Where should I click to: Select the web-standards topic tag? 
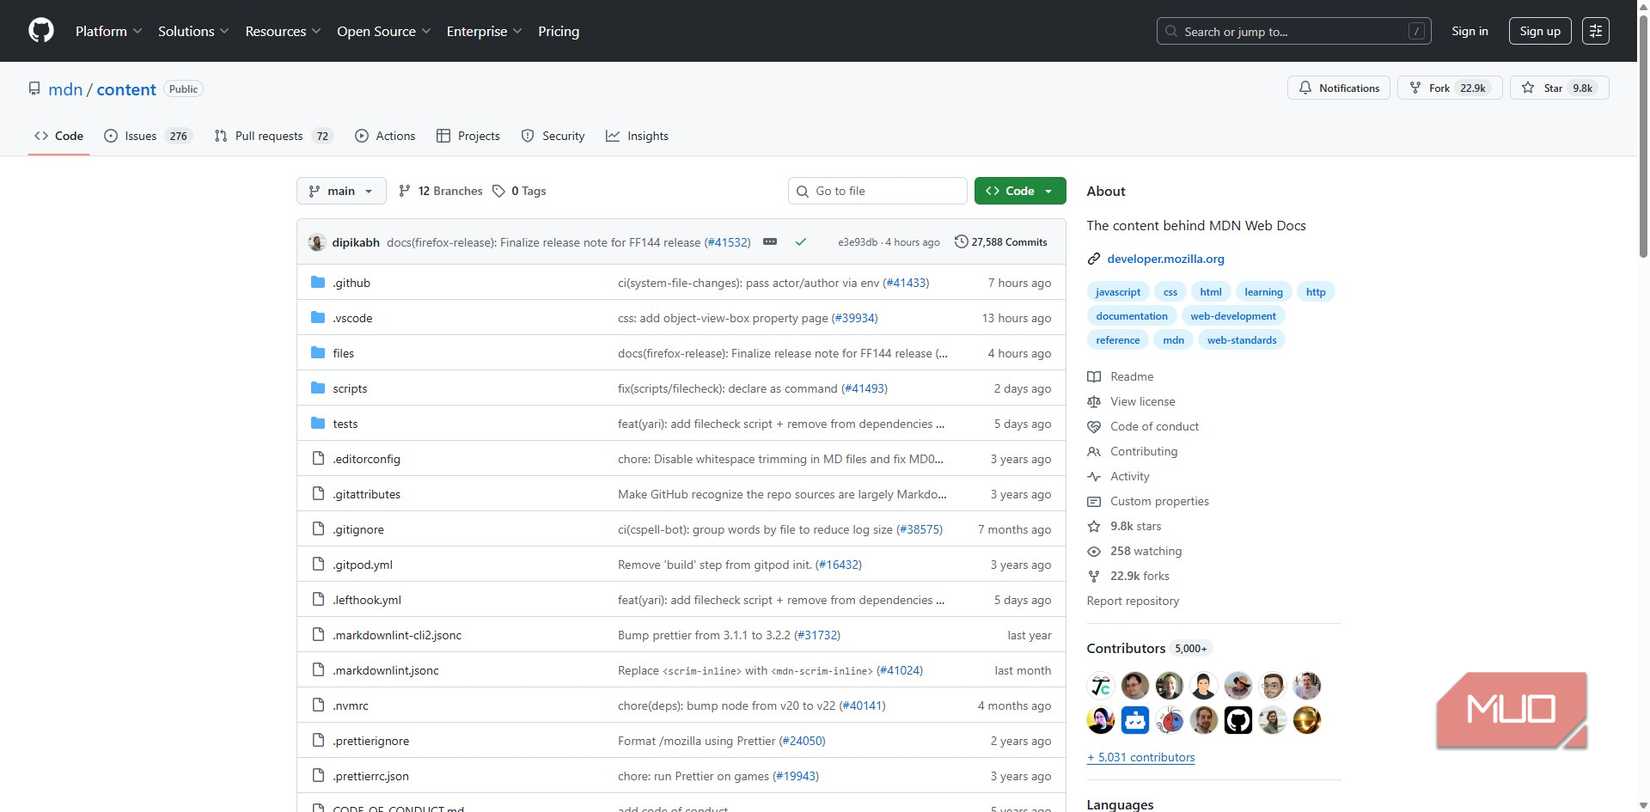pyautogui.click(x=1242, y=340)
